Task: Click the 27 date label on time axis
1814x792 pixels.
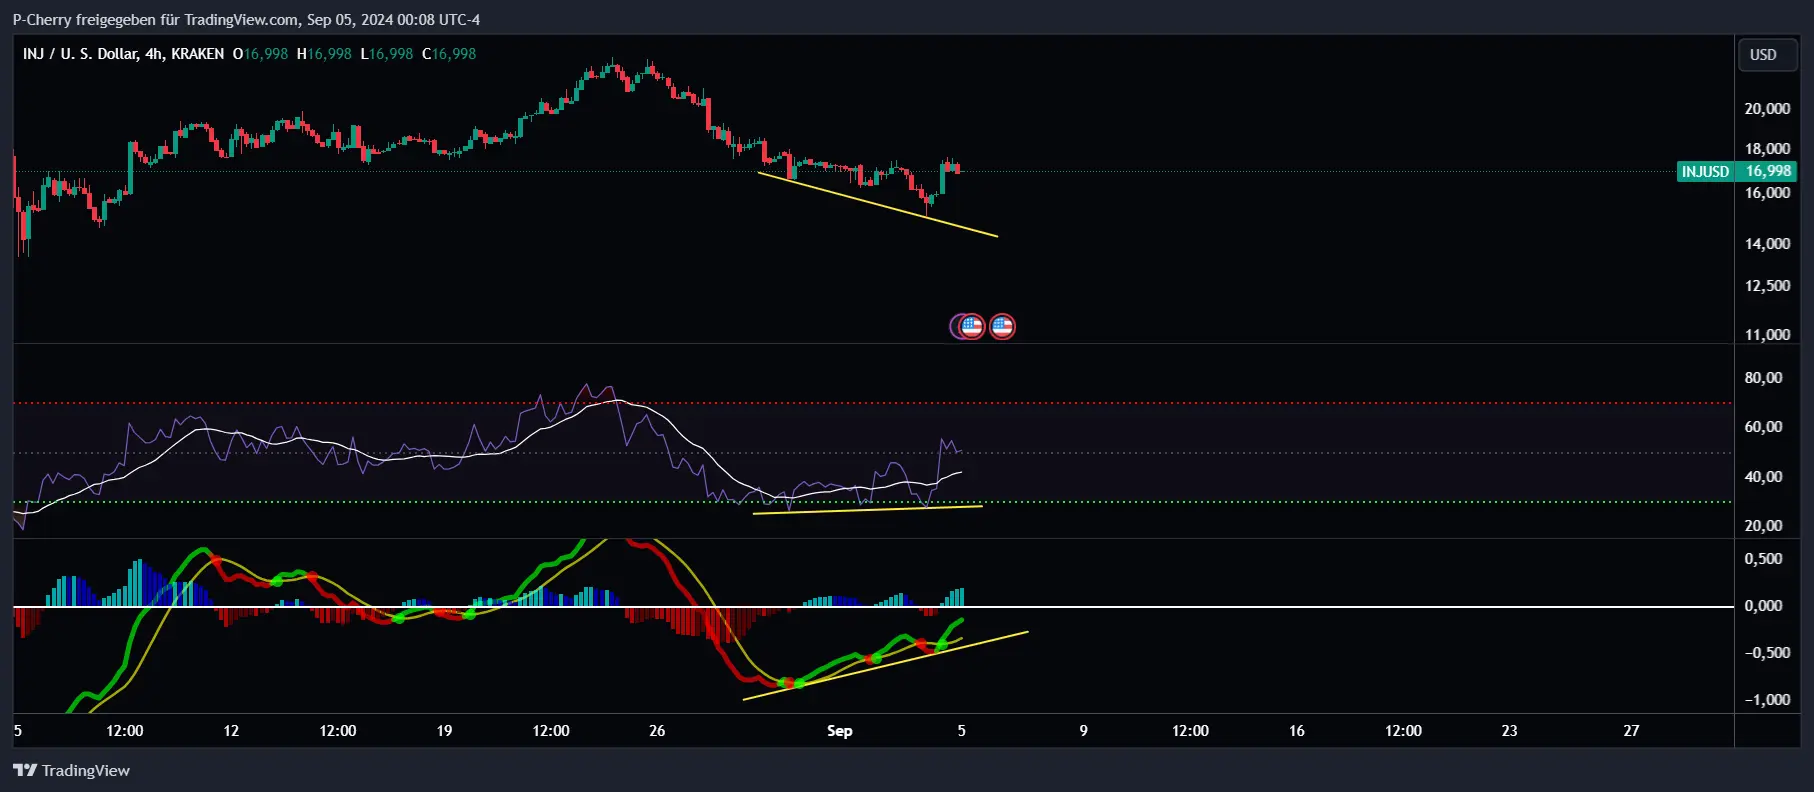Action: point(1631,731)
